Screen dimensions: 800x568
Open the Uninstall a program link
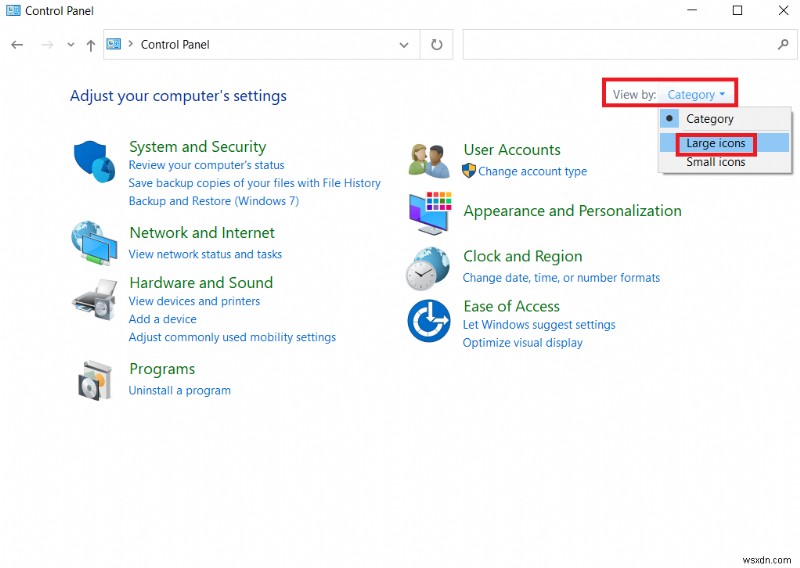180,390
